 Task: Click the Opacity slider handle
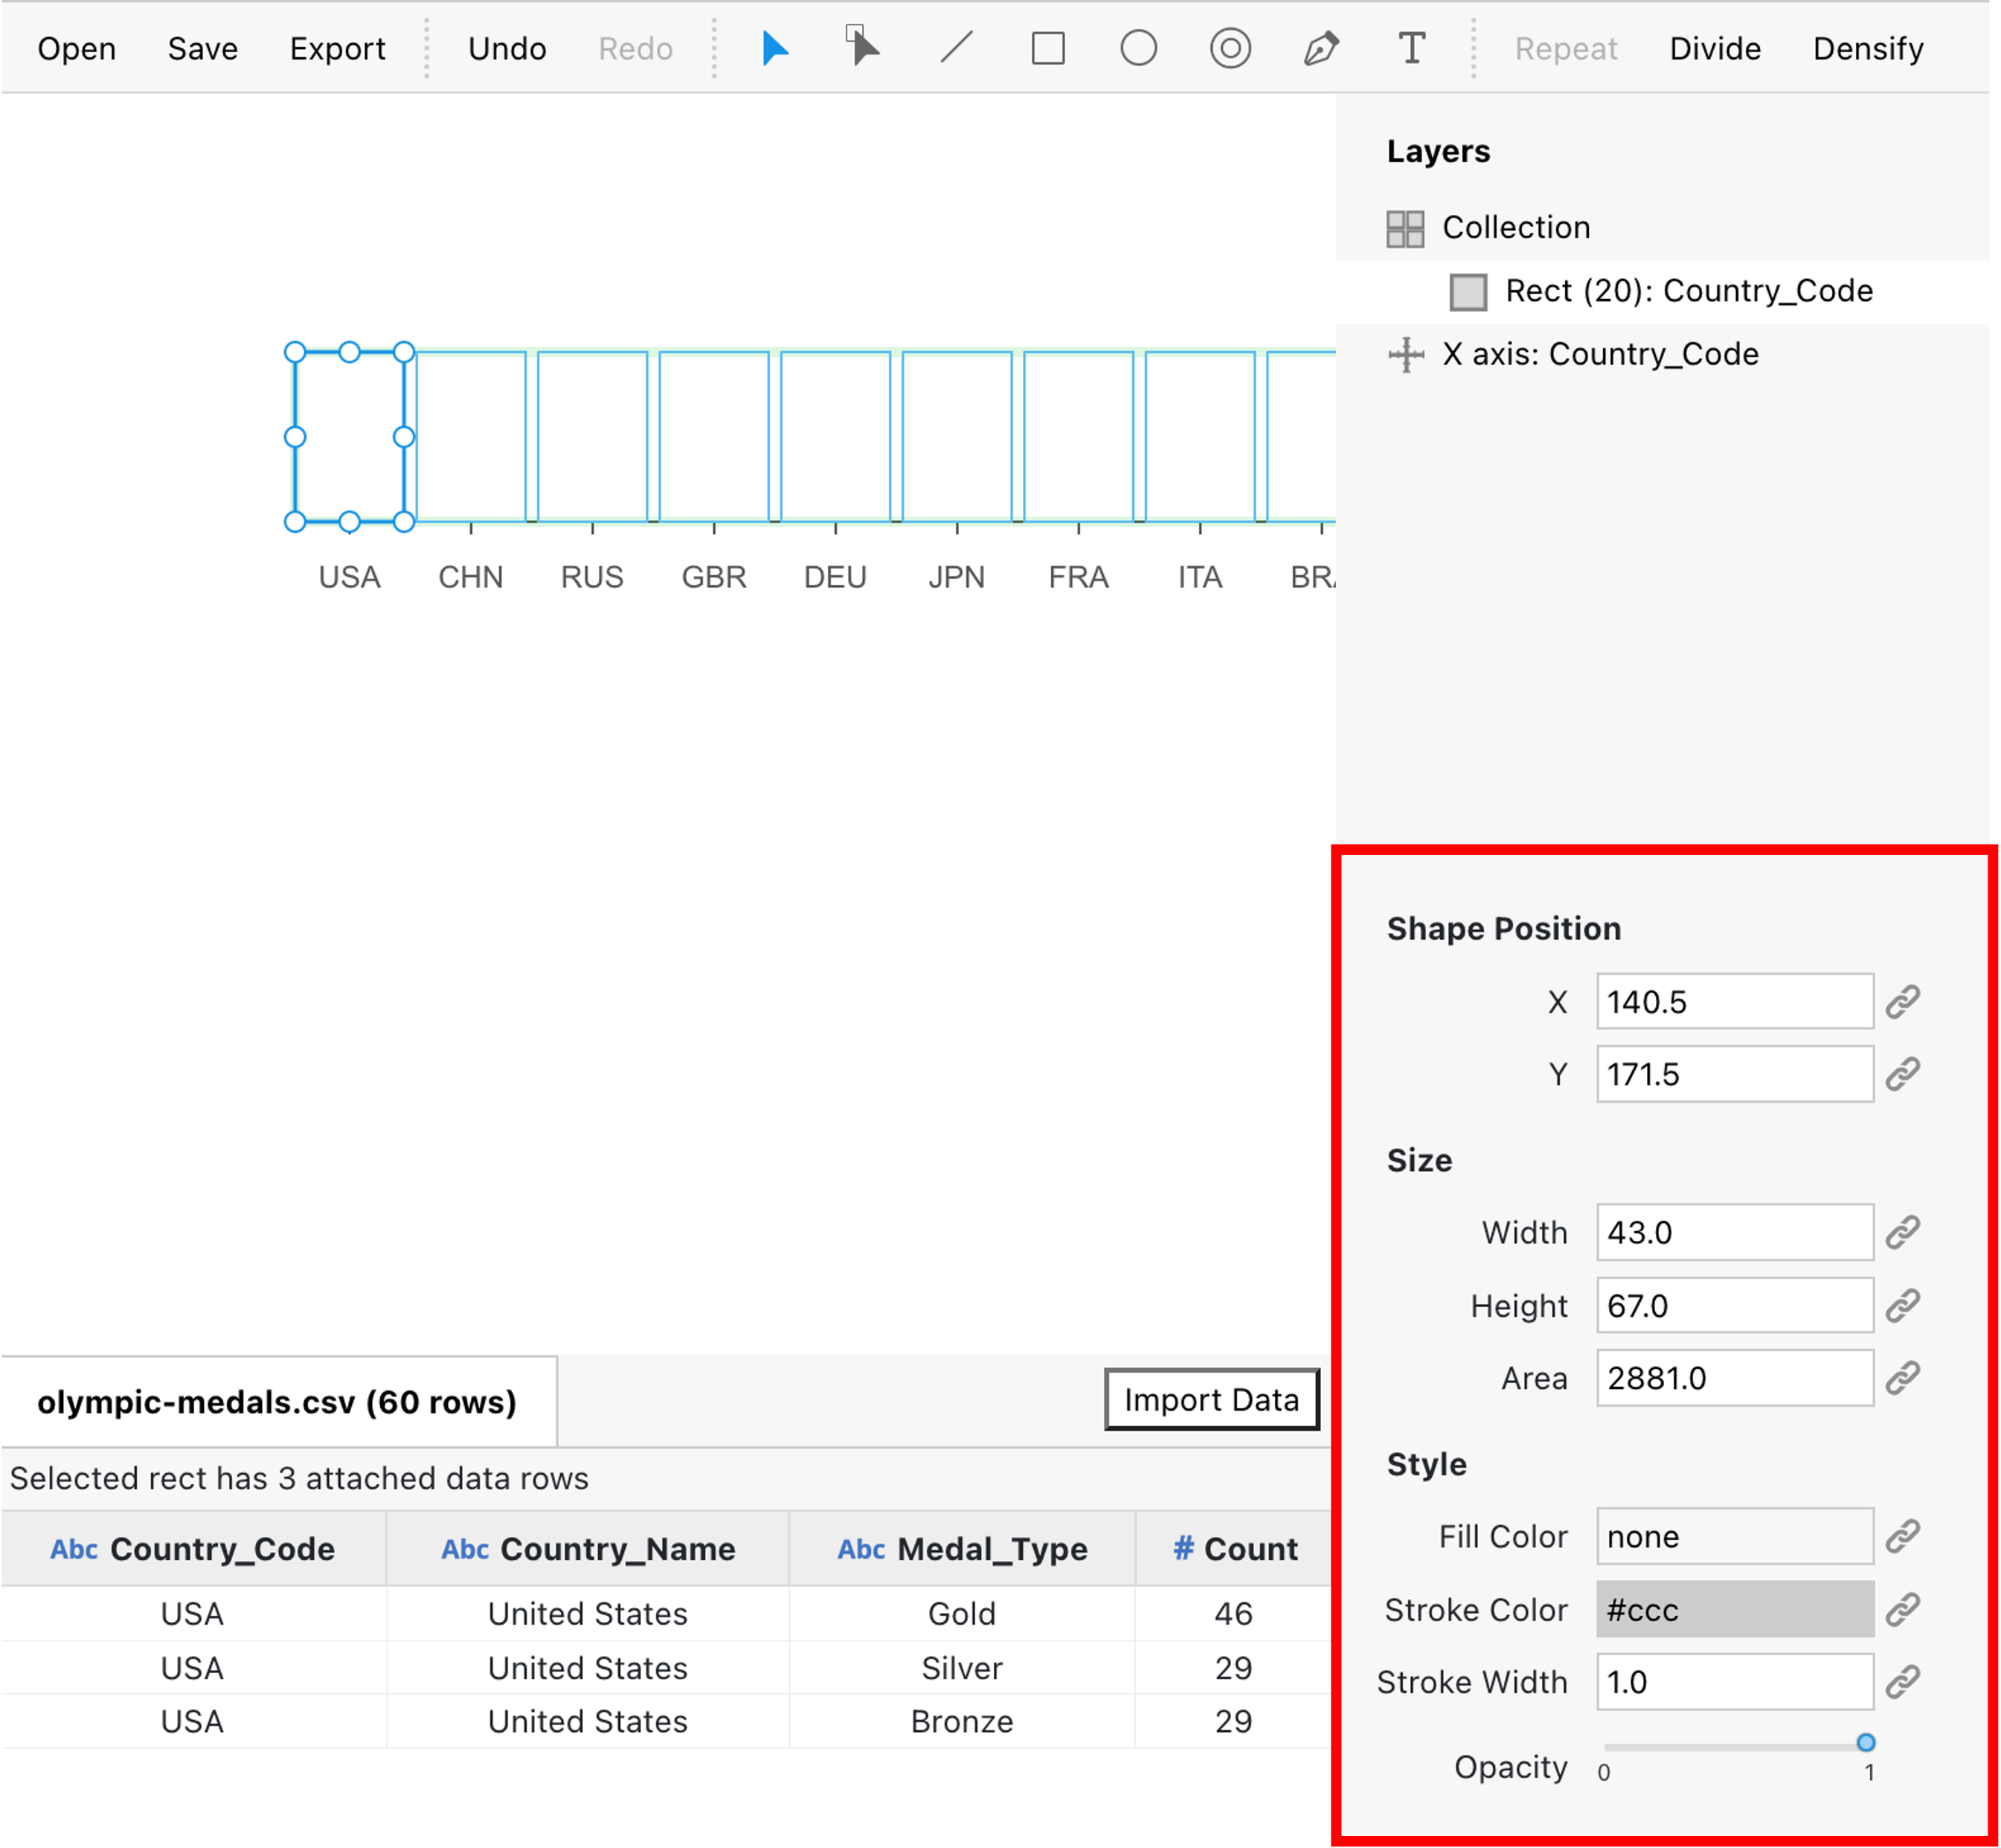(1865, 1742)
